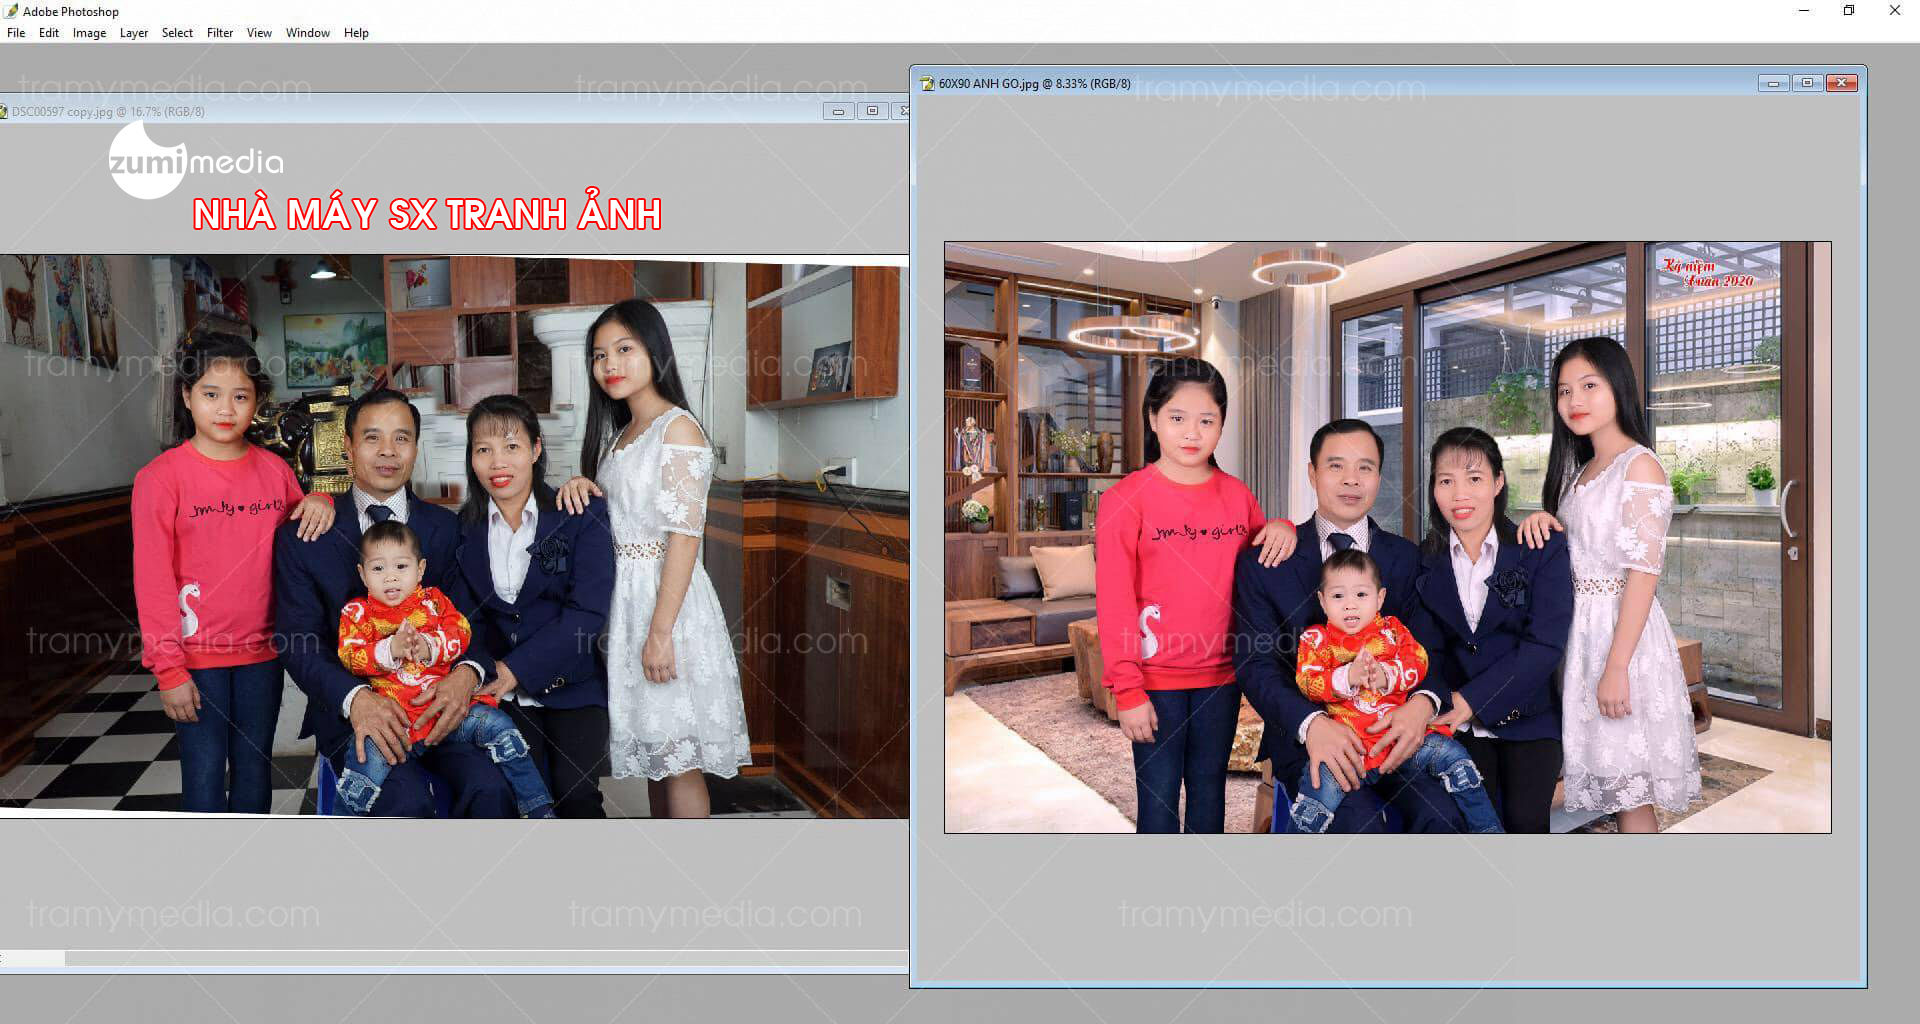Image resolution: width=1920 pixels, height=1024 pixels.
Task: Close the Adobe Photoshop application
Action: click(x=1895, y=11)
